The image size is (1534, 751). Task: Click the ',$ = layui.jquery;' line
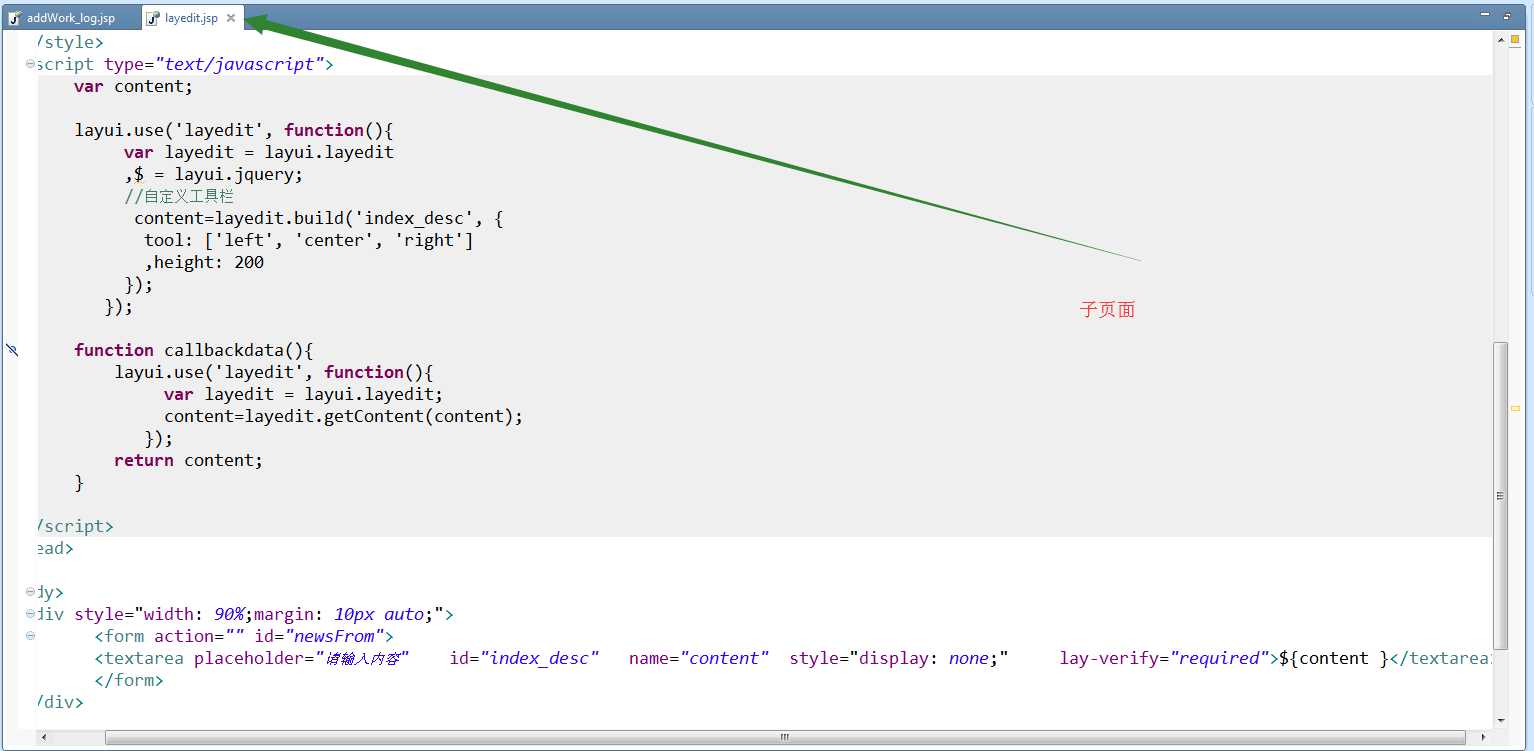point(213,174)
